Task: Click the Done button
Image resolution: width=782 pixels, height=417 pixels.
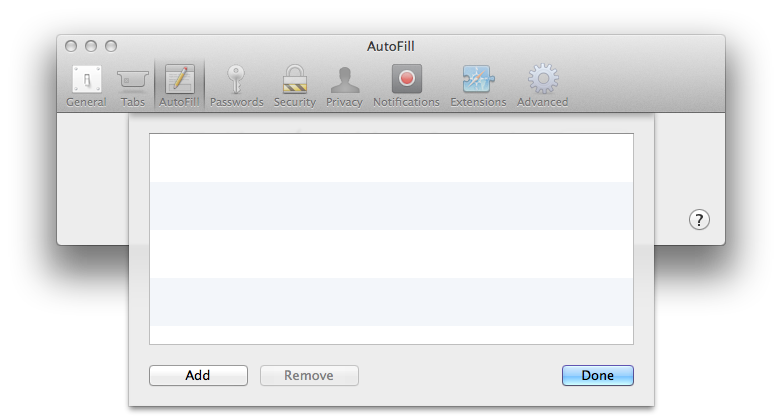Action: click(597, 375)
